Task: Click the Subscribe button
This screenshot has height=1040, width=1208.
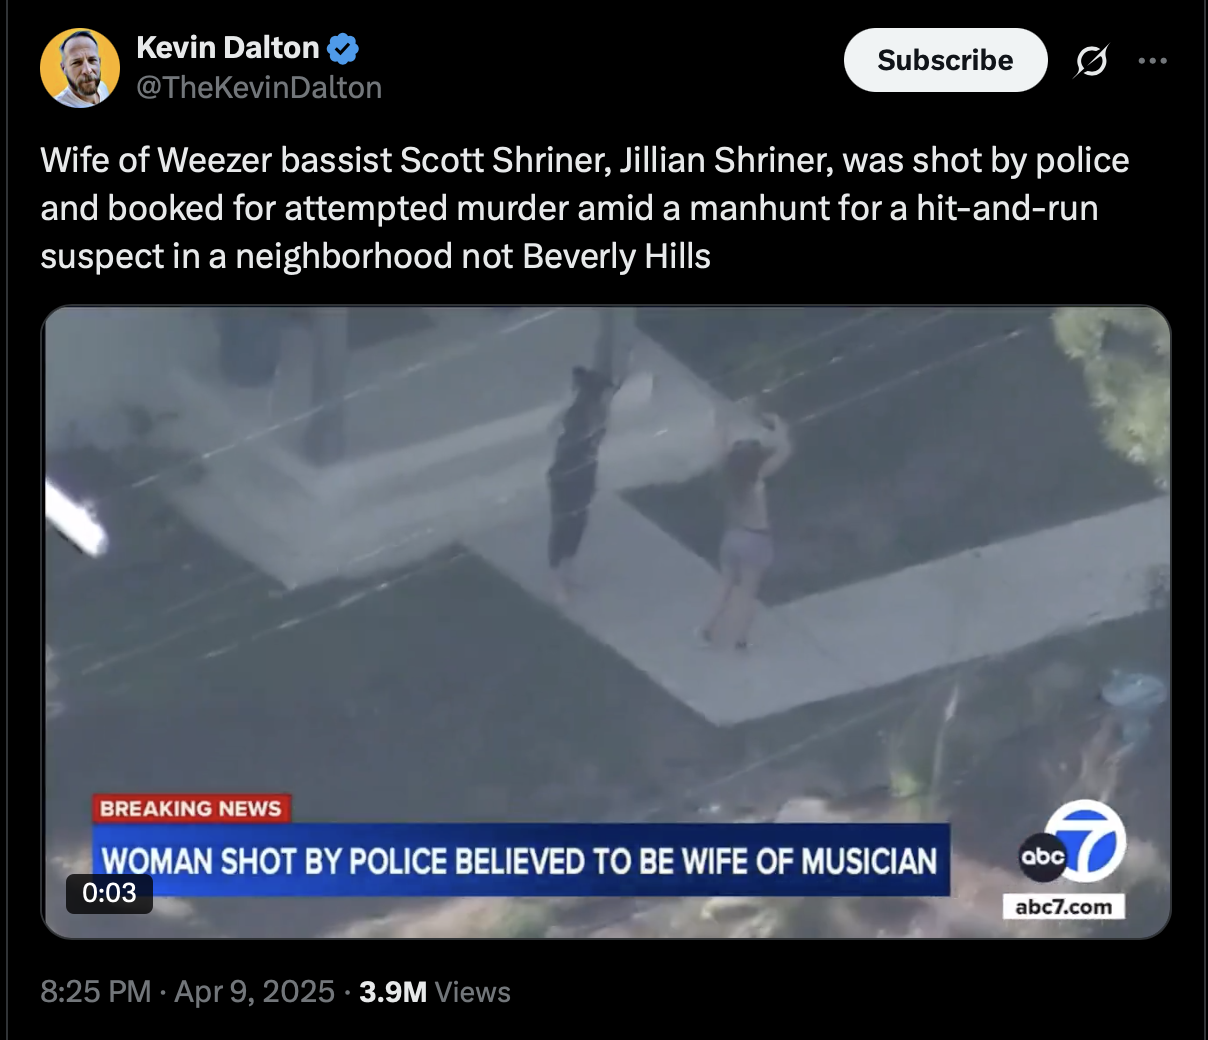Action: (945, 60)
